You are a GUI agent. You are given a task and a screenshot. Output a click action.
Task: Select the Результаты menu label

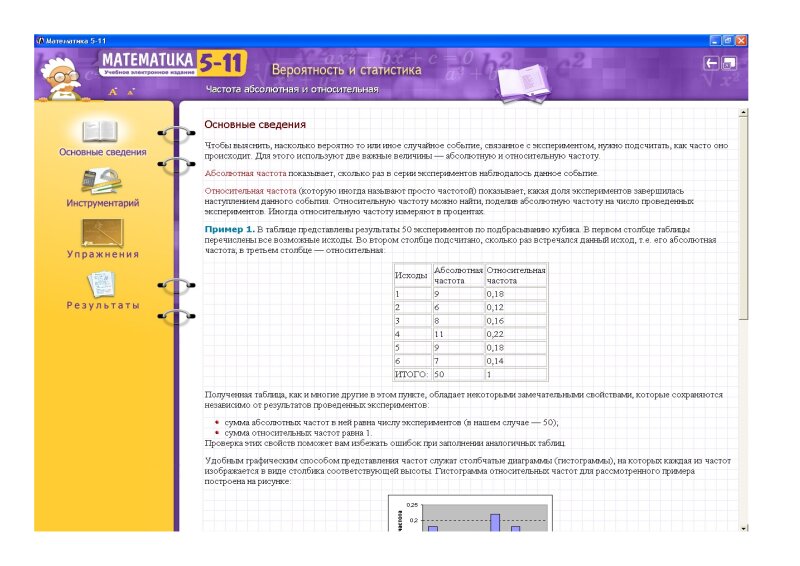103,305
